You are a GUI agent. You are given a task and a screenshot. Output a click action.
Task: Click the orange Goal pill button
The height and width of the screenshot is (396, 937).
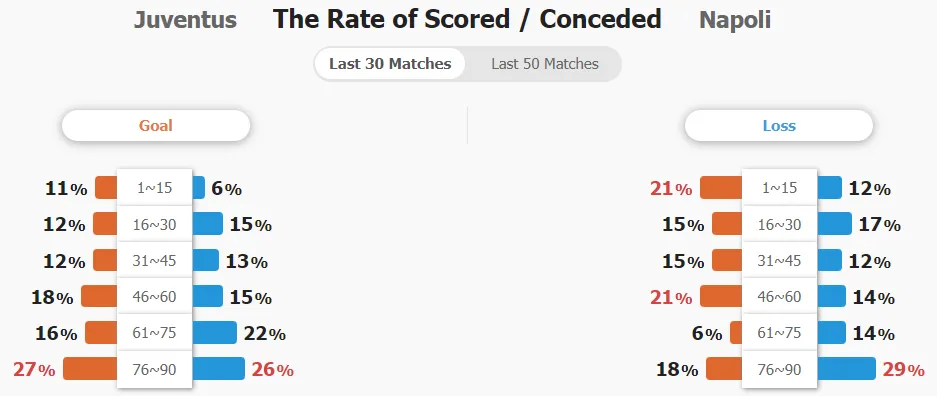155,125
